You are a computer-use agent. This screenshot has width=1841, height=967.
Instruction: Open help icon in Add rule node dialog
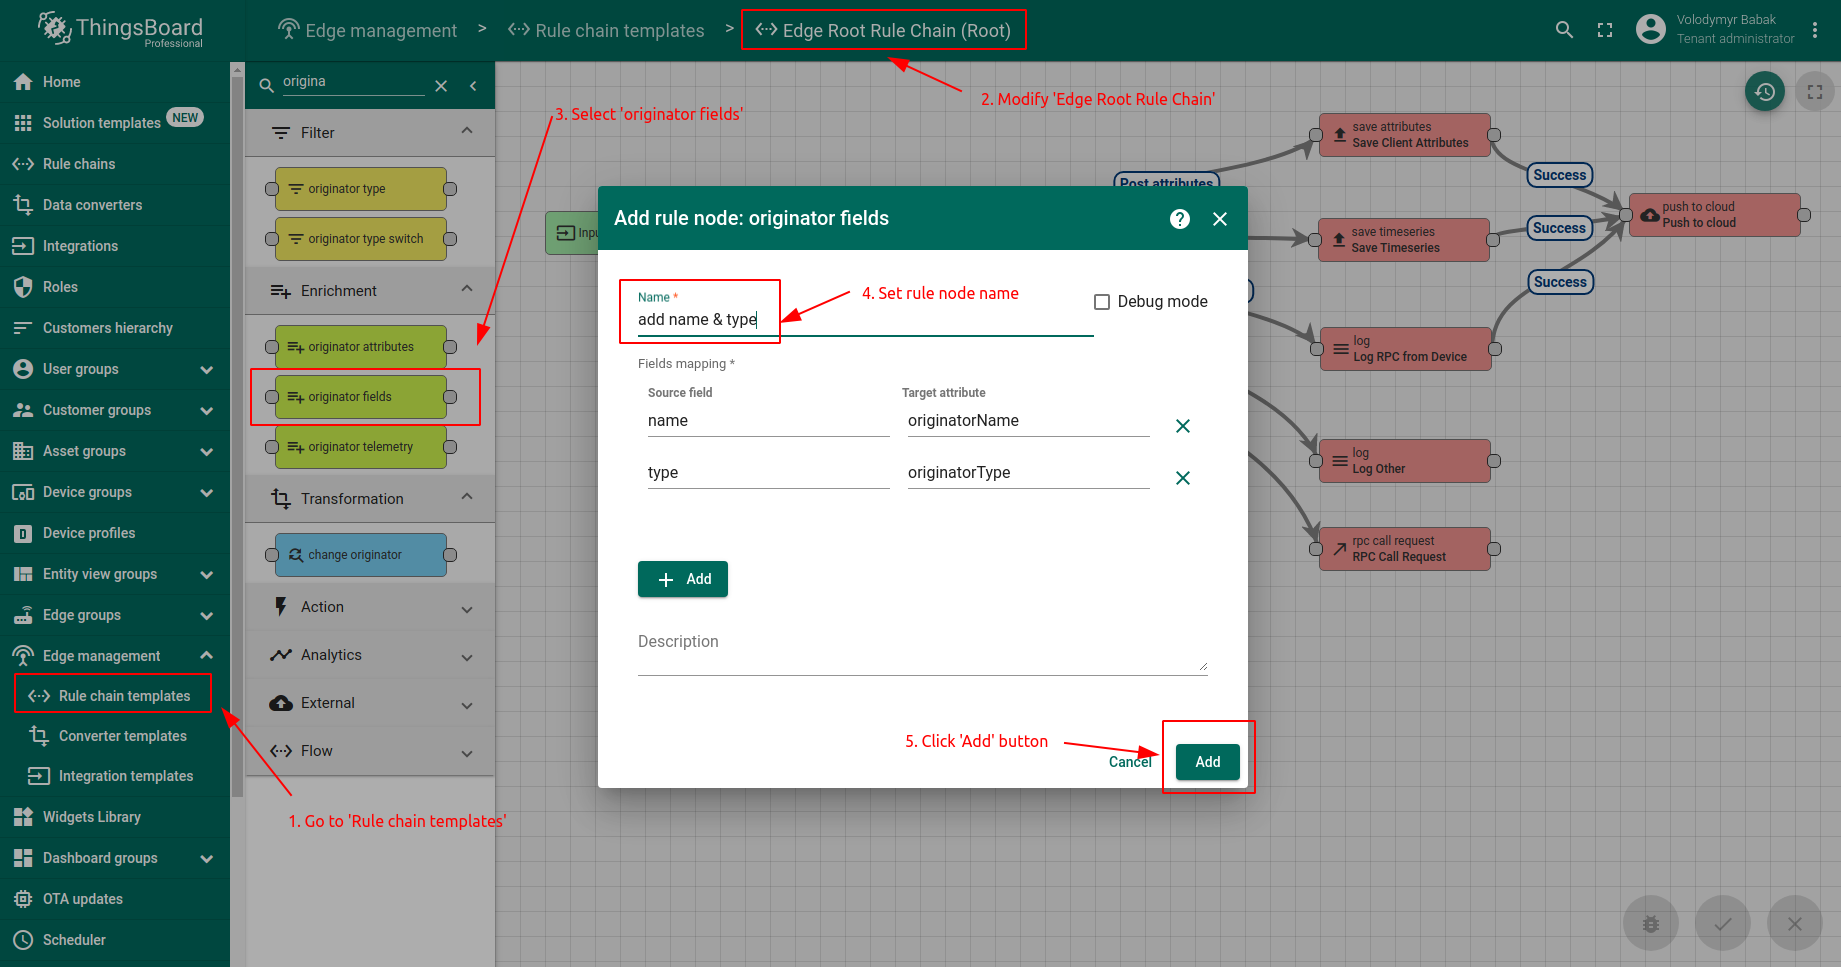coord(1180,219)
